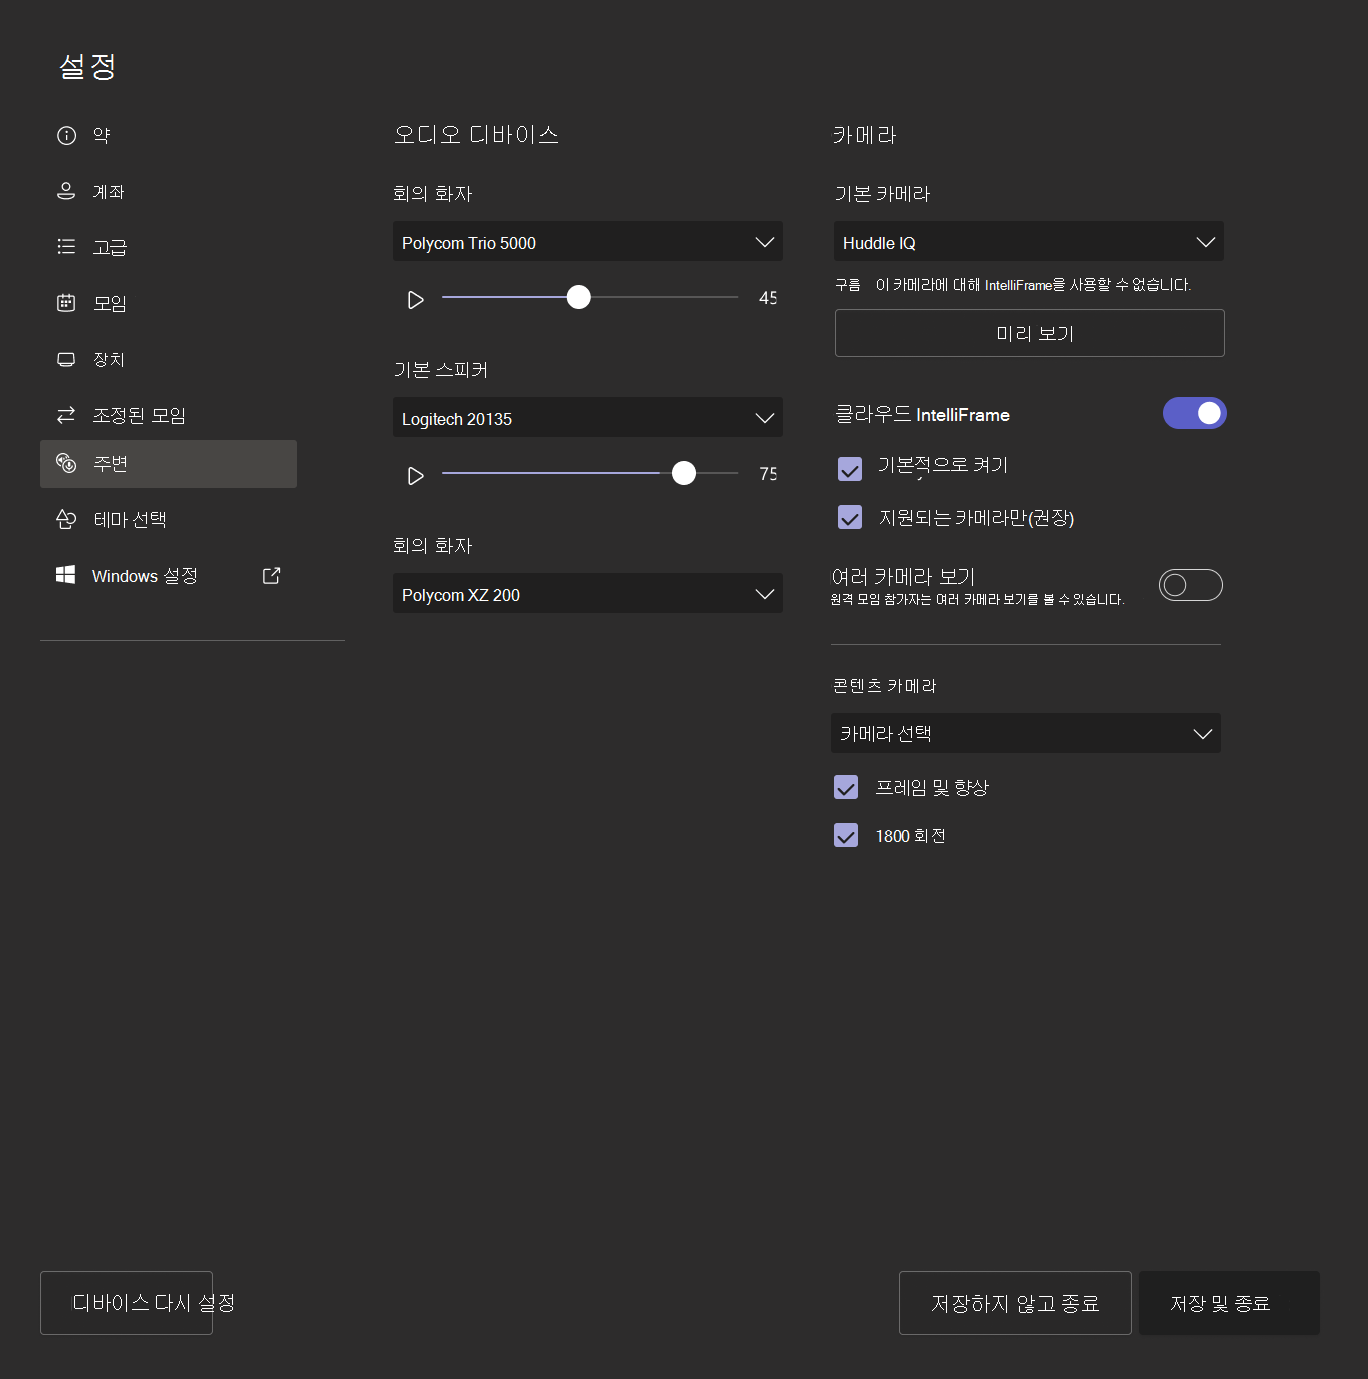Viewport: 1368px width, 1379px height.
Task: Click the list icon beside 고급
Action: coord(66,246)
